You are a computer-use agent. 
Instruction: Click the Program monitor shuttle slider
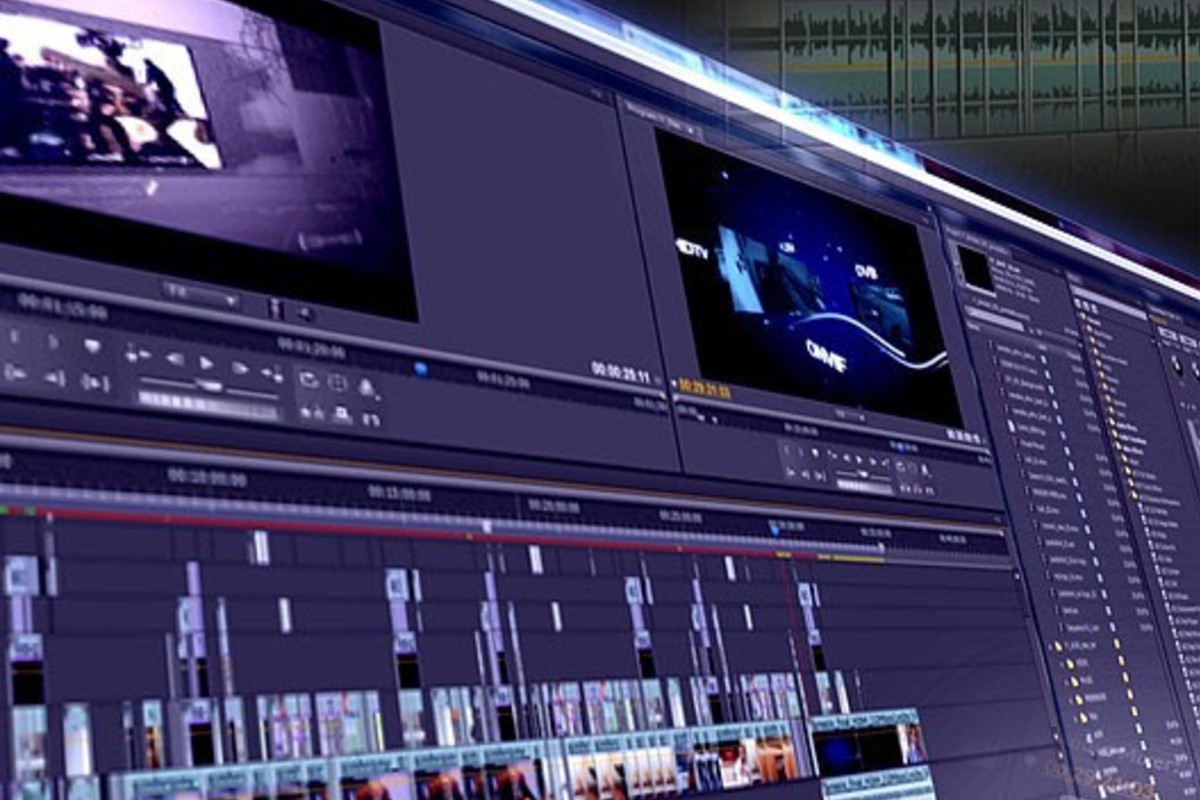863,473
